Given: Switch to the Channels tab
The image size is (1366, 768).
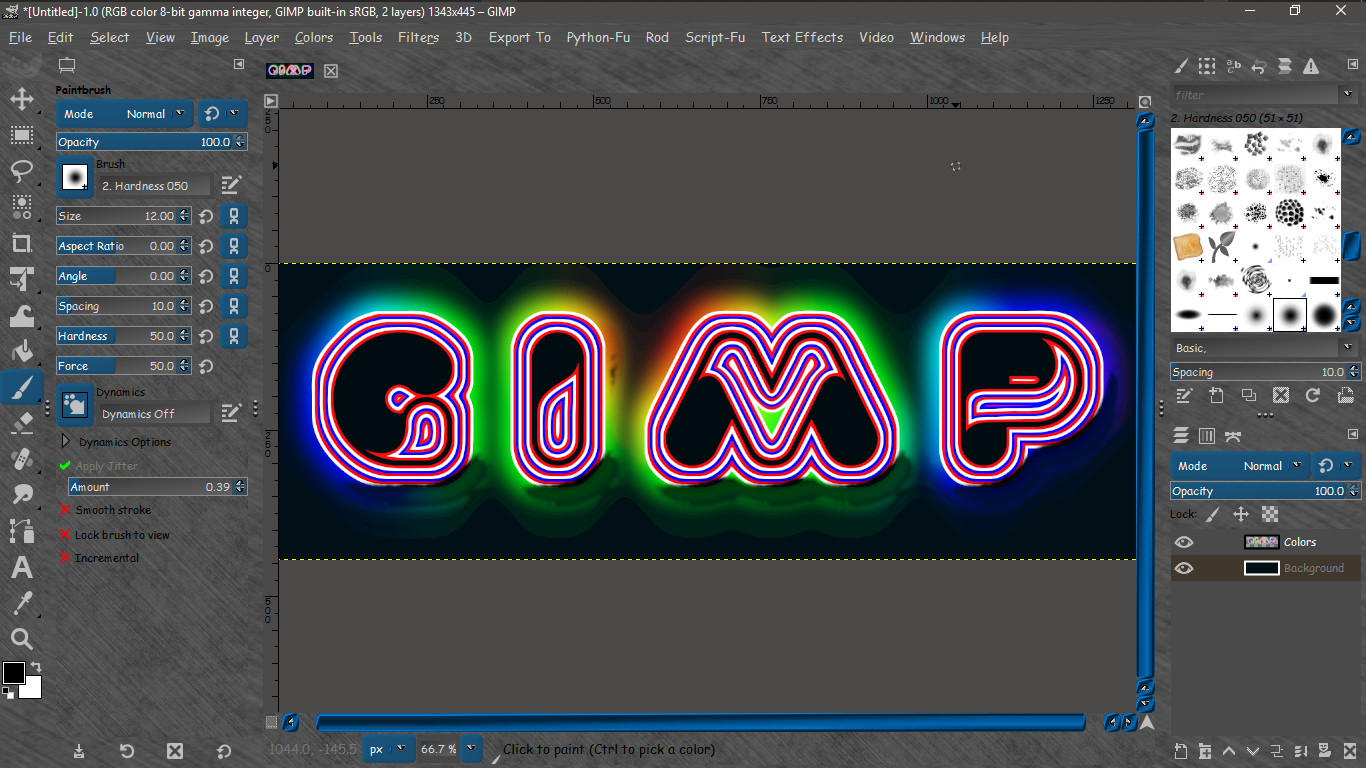Looking at the screenshot, I should coord(1207,436).
